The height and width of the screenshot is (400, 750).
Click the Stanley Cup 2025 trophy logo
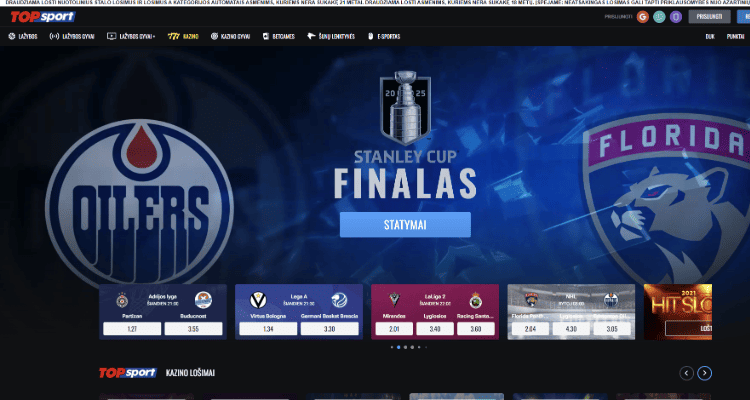405,108
